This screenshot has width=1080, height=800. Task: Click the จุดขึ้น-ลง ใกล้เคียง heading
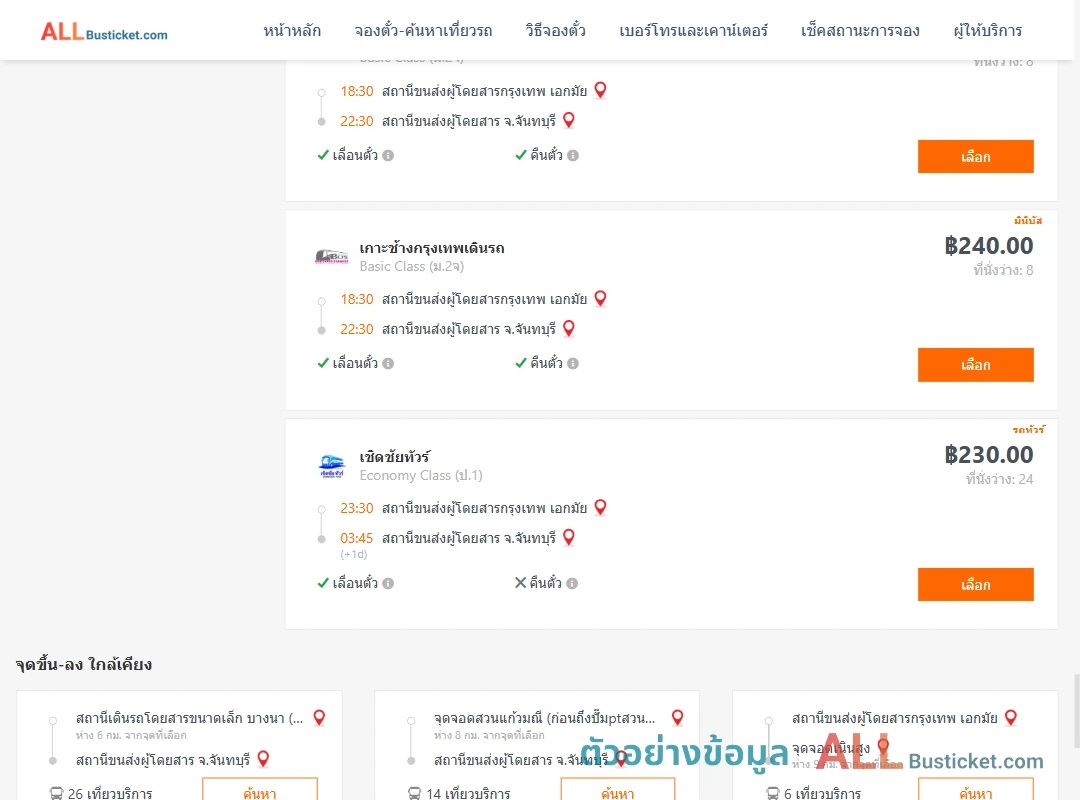coord(83,664)
